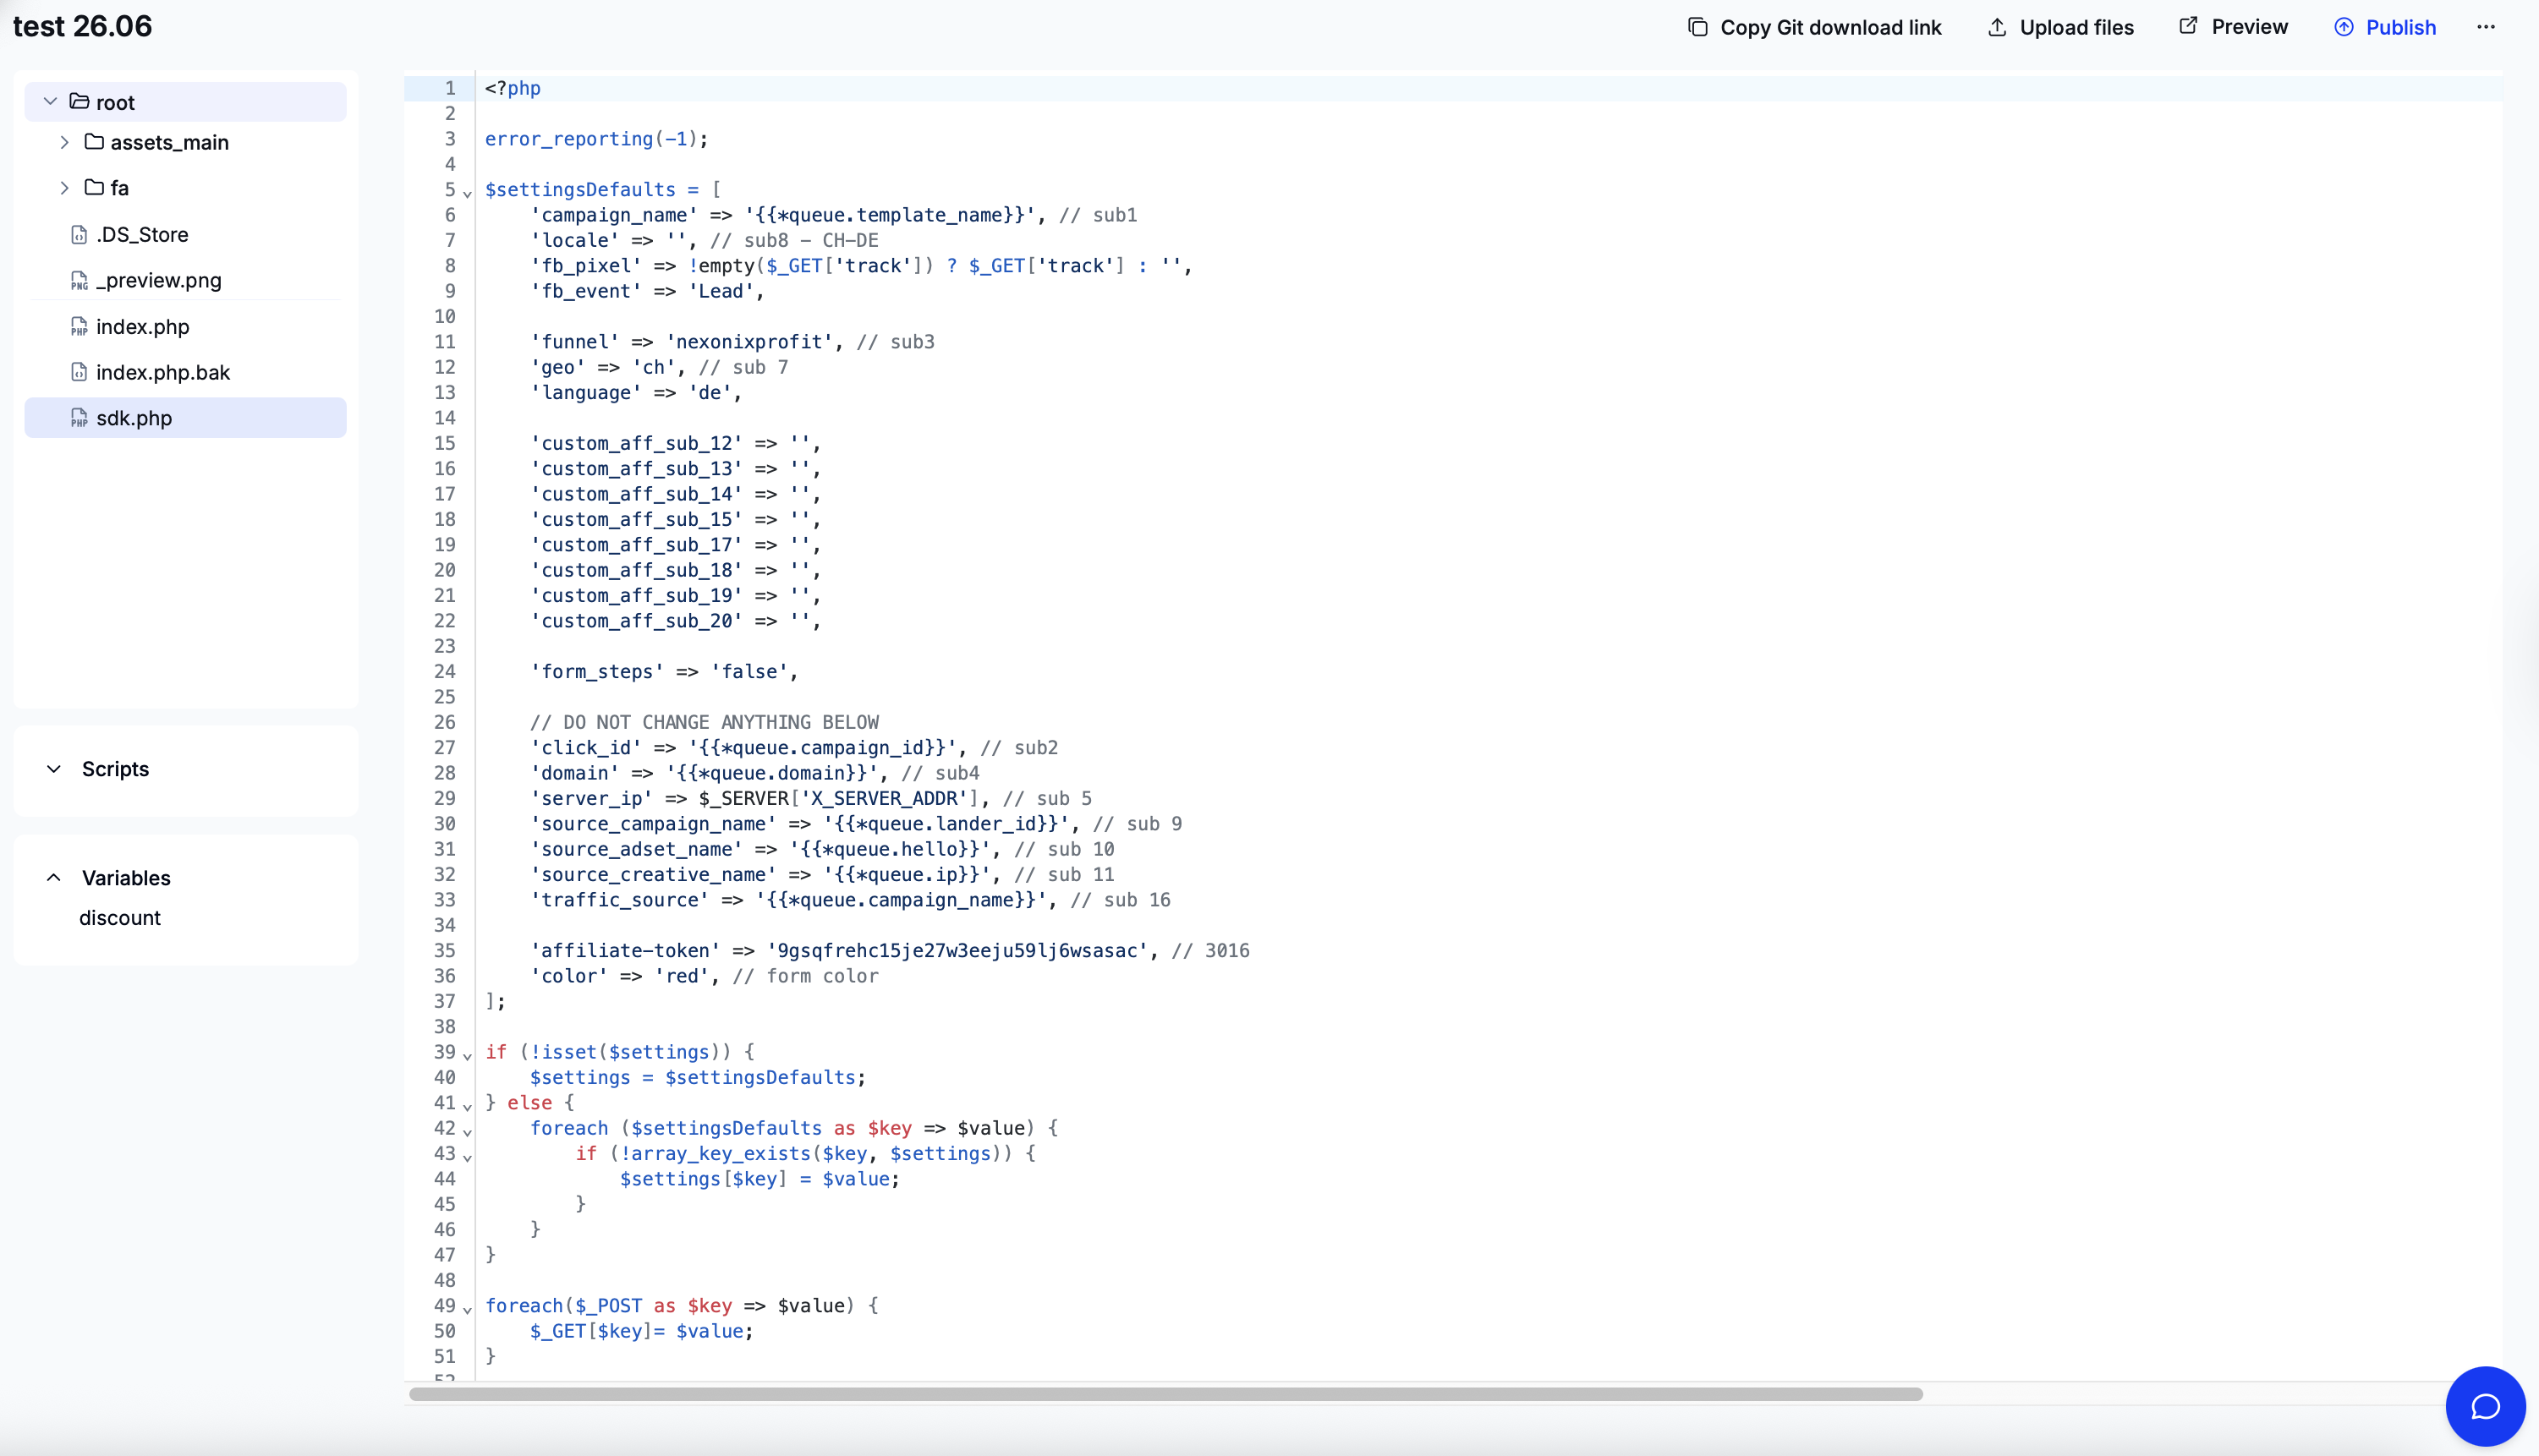
Task: Click the 'fb_event' => 'Lead' line
Action: (x=647, y=291)
